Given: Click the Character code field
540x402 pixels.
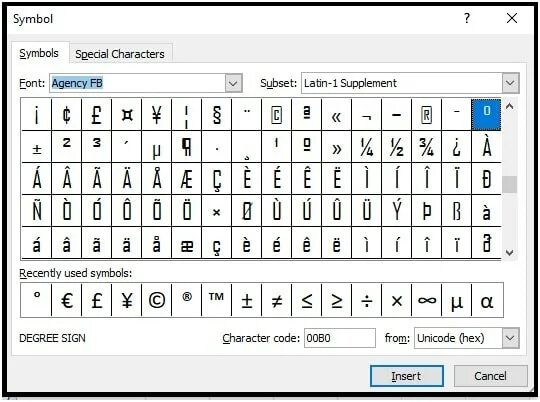Looking at the screenshot, I should click(340, 338).
